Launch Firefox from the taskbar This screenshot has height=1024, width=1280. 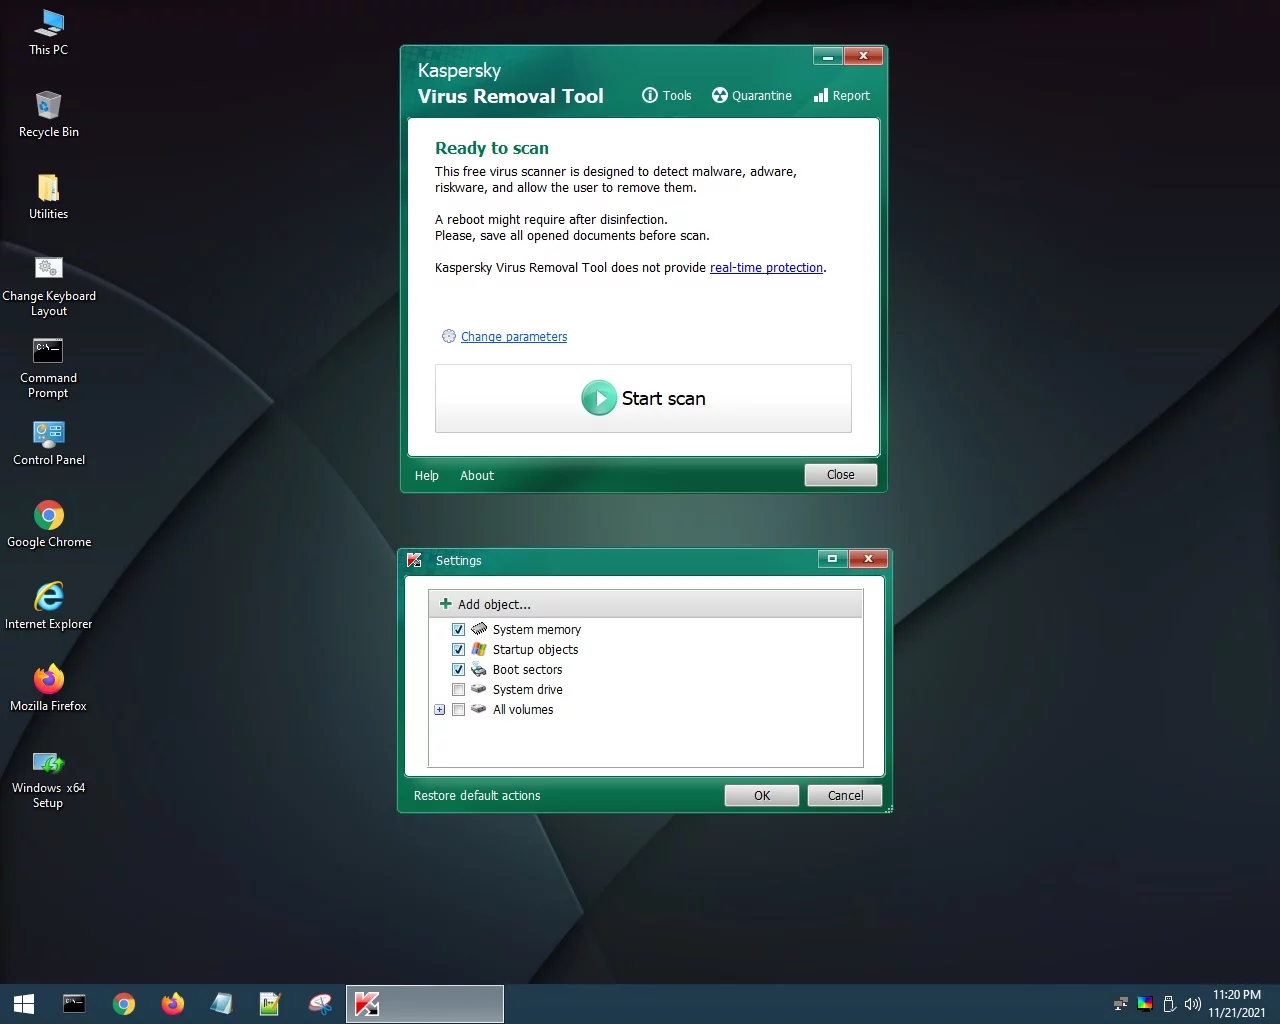coord(173,1004)
